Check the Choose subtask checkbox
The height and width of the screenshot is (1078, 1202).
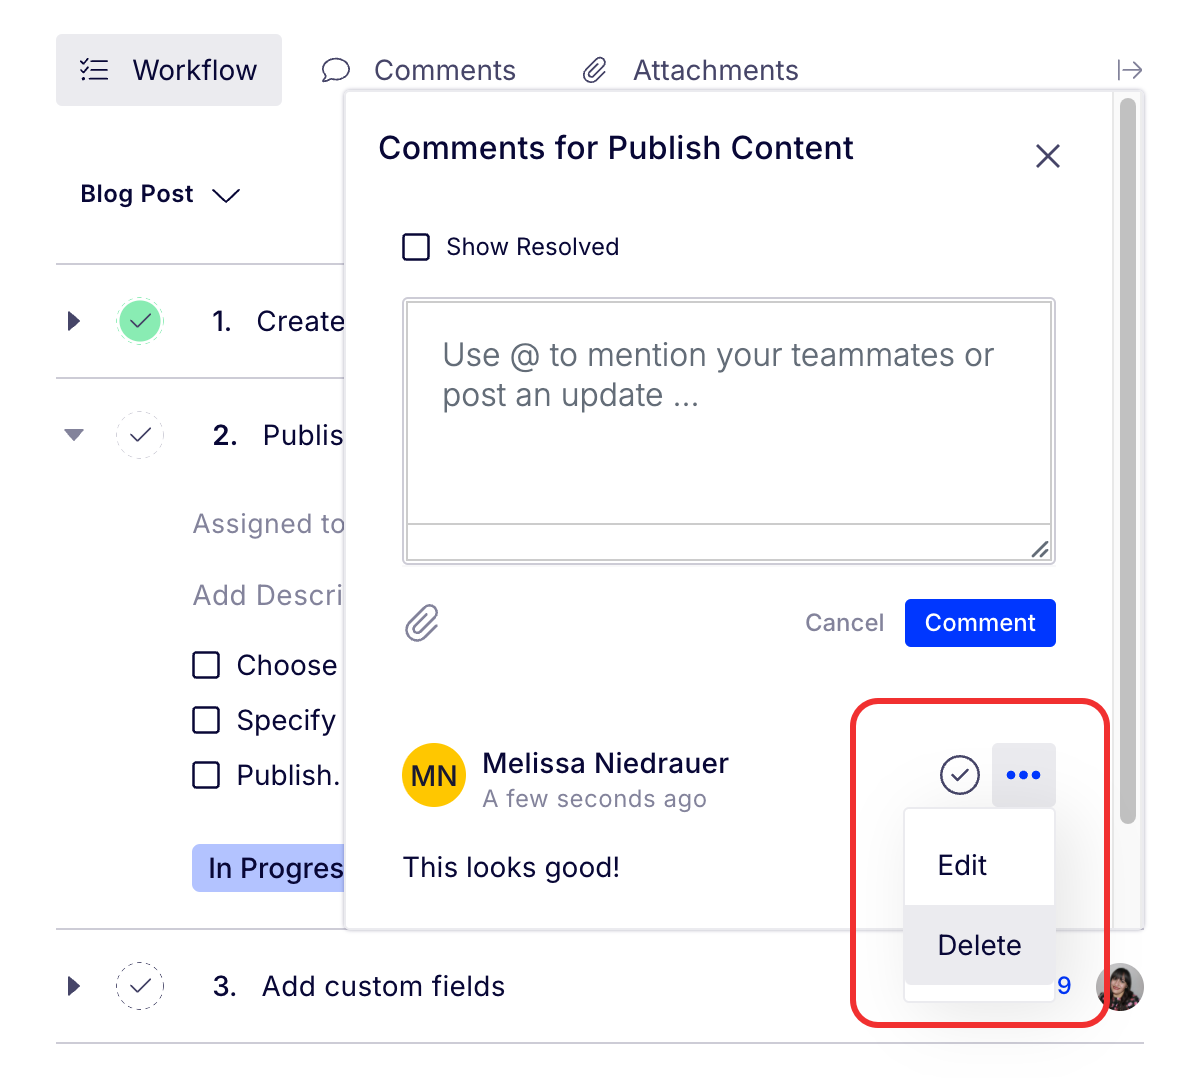[x=206, y=665]
